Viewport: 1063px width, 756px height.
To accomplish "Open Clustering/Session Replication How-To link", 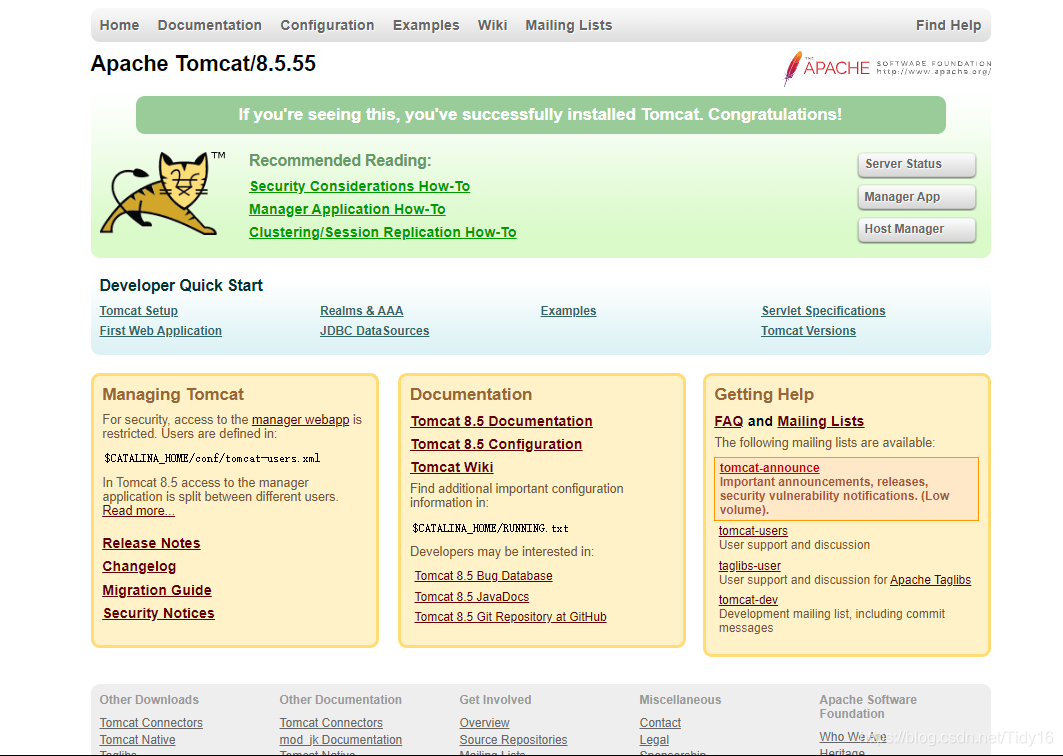I will click(382, 232).
